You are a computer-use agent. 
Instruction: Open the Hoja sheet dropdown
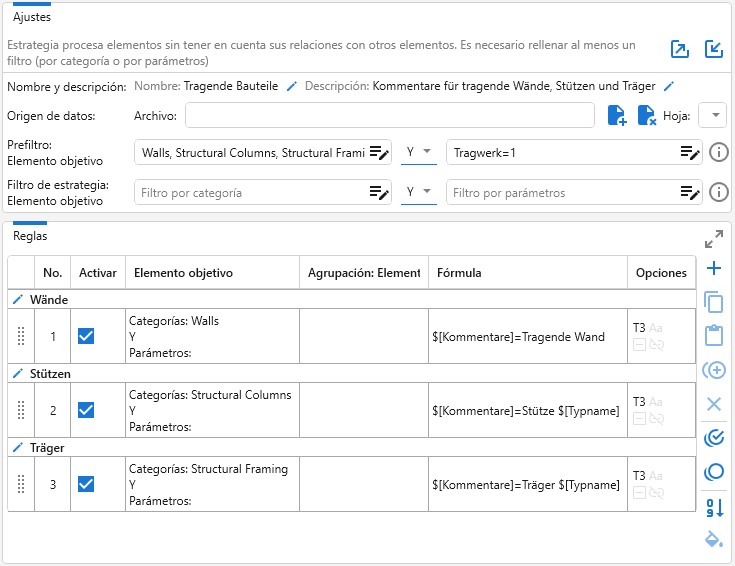[x=712, y=115]
